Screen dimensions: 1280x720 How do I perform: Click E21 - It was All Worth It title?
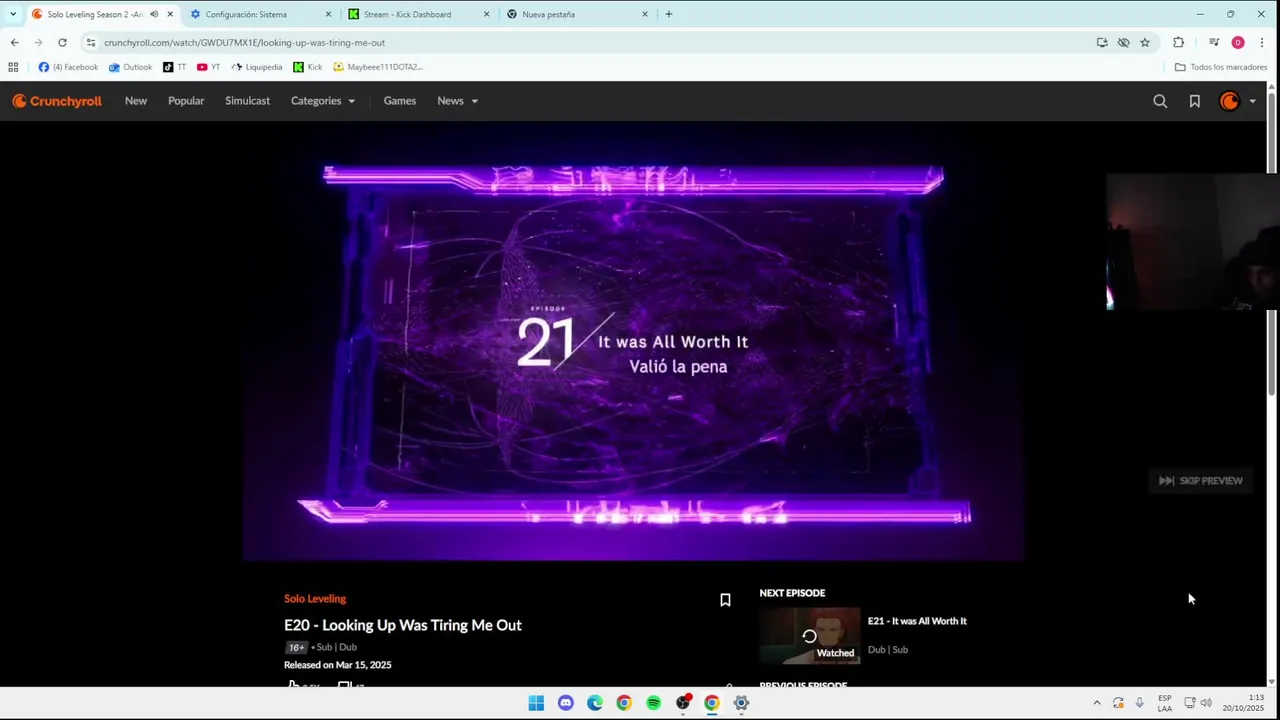[x=917, y=621]
